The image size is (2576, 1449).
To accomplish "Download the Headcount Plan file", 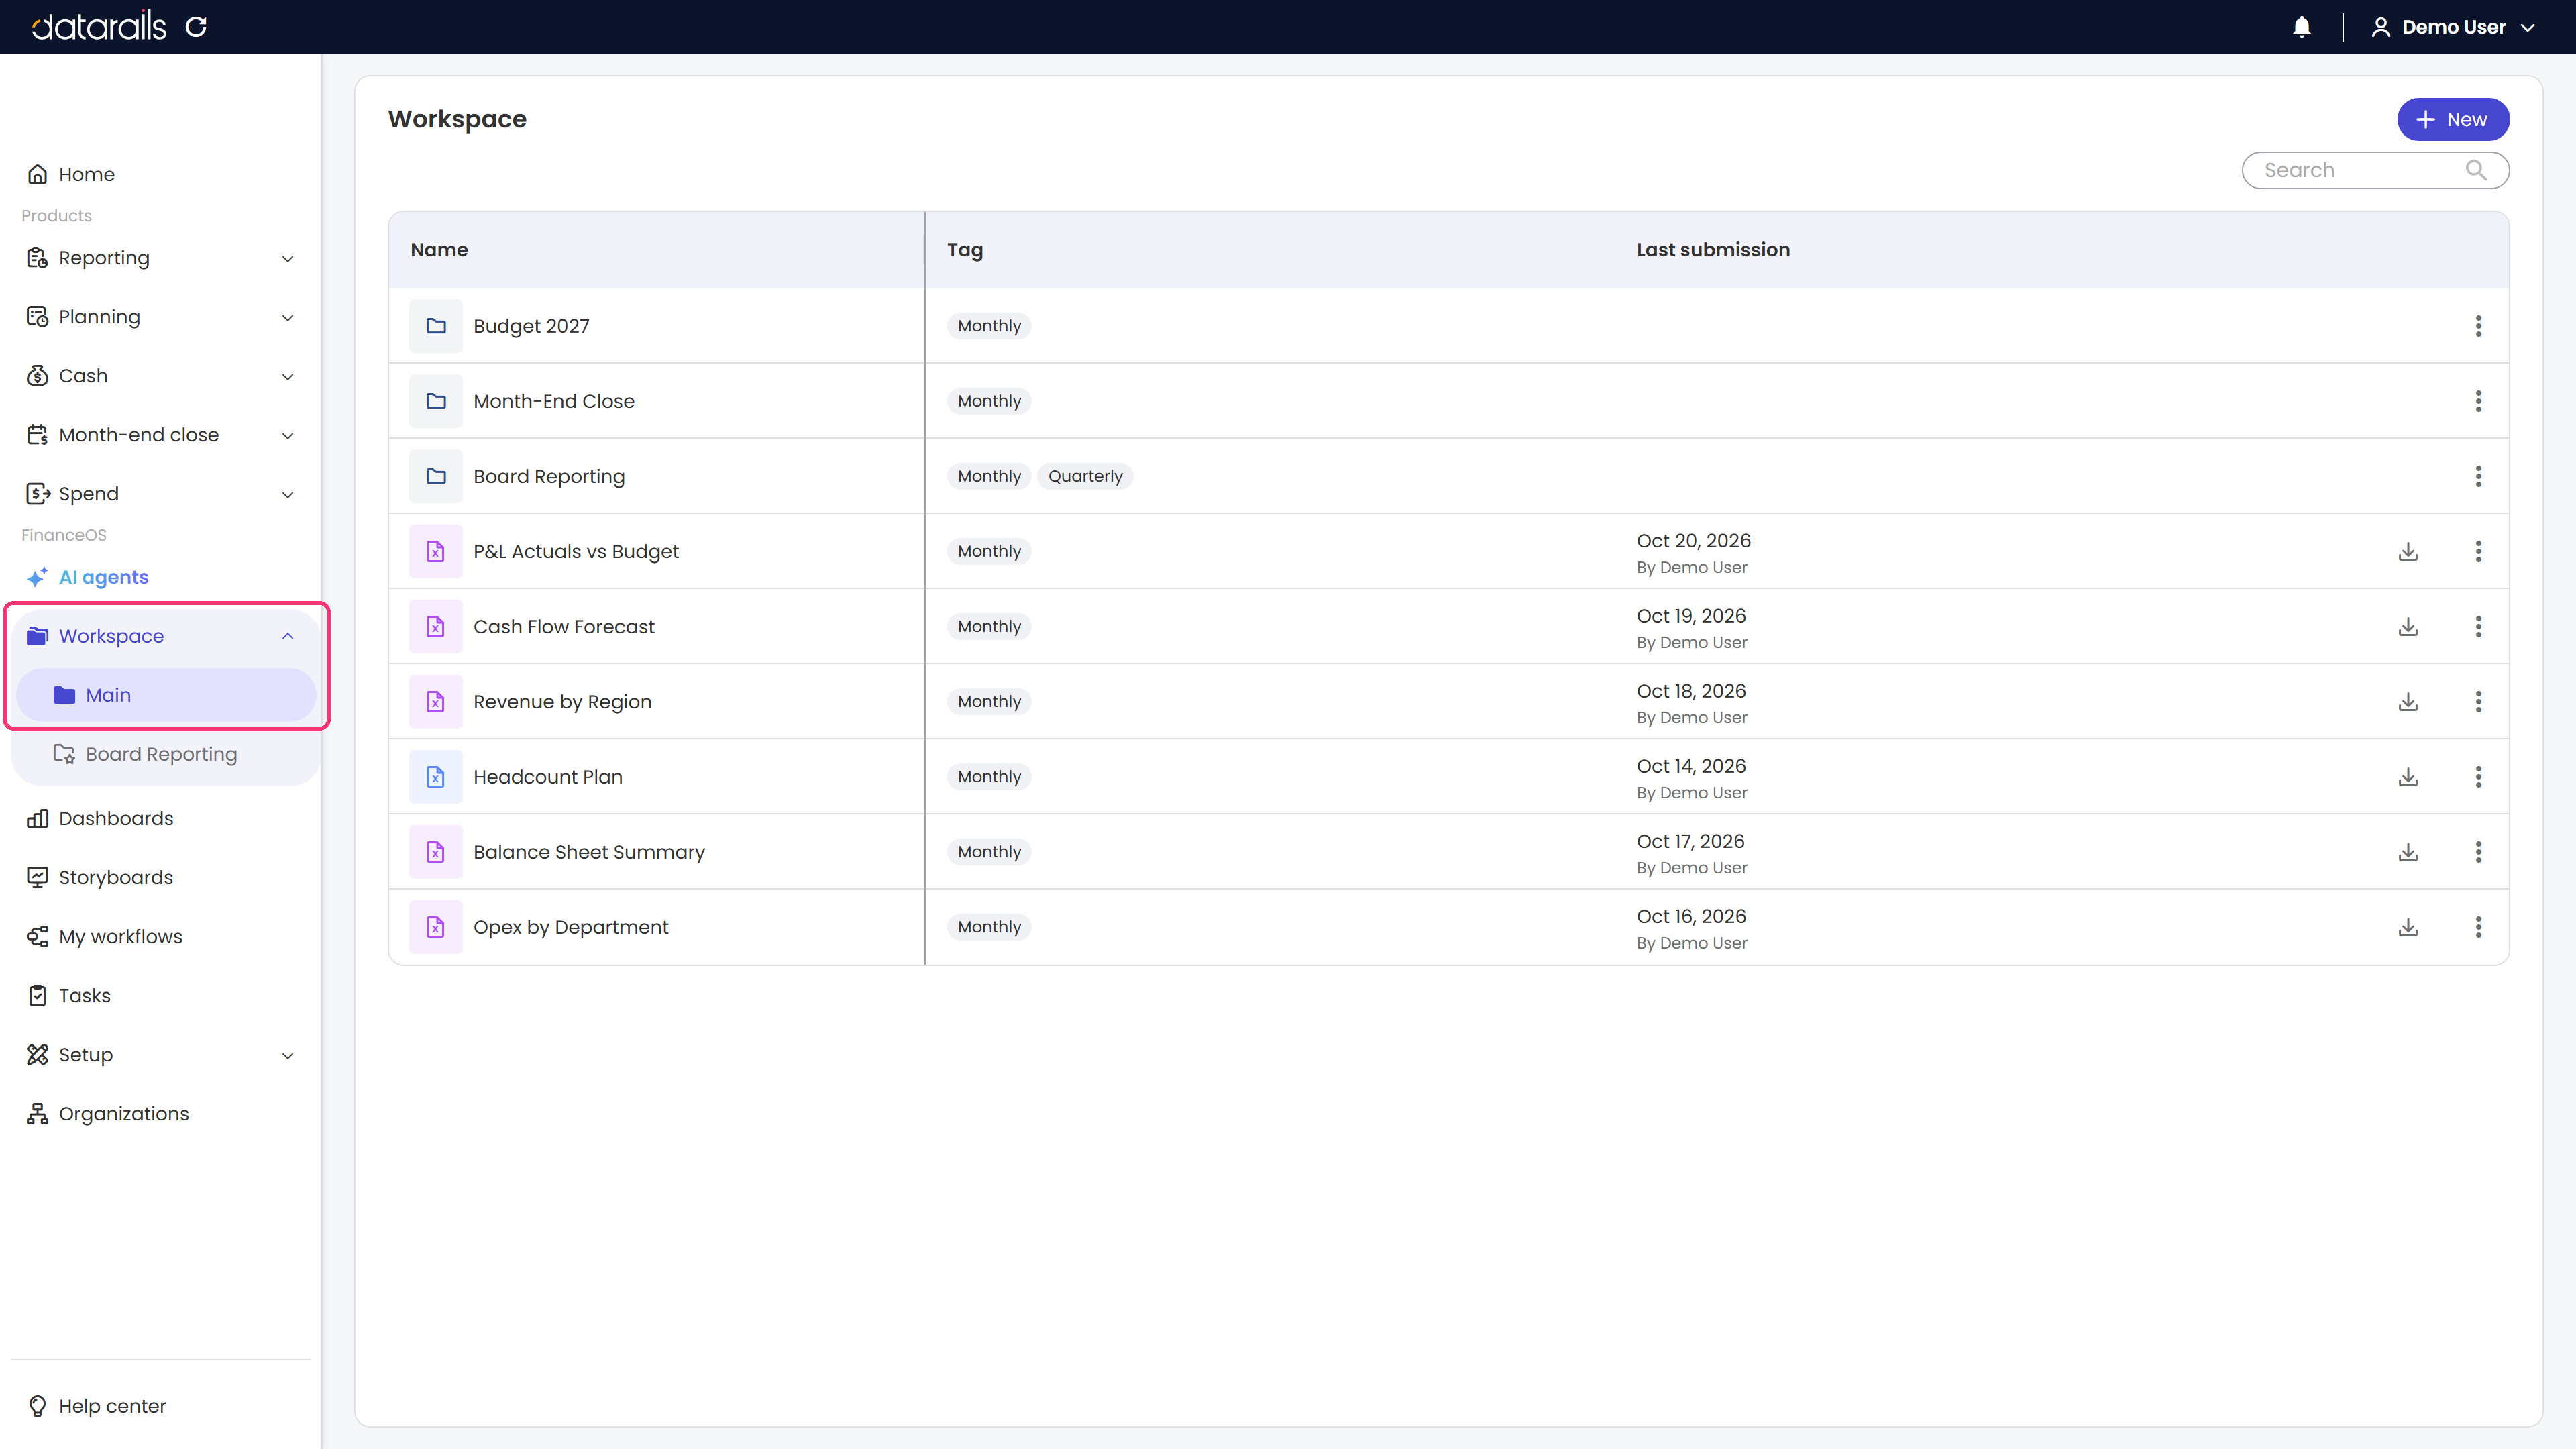I will tap(2408, 777).
